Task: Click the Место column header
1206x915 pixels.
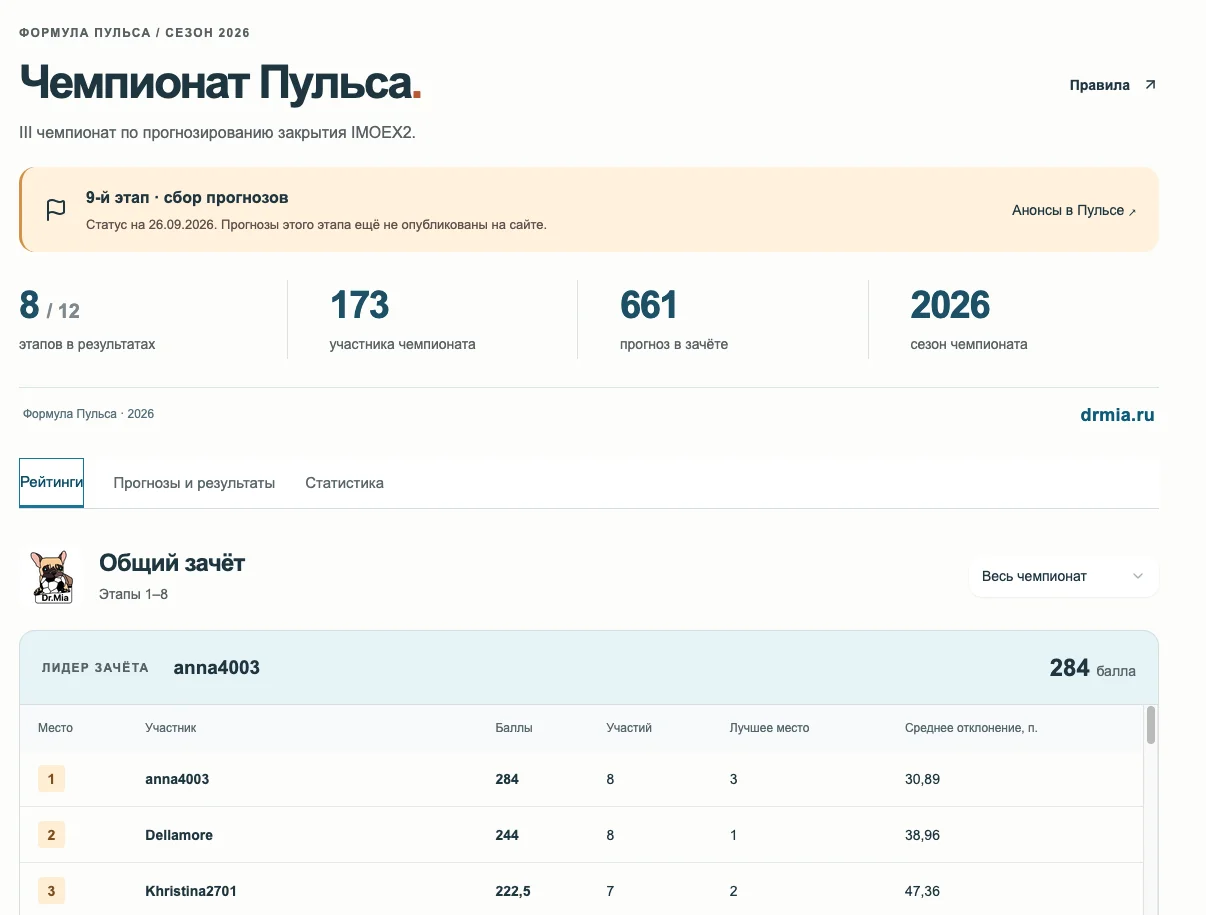Action: click(55, 728)
